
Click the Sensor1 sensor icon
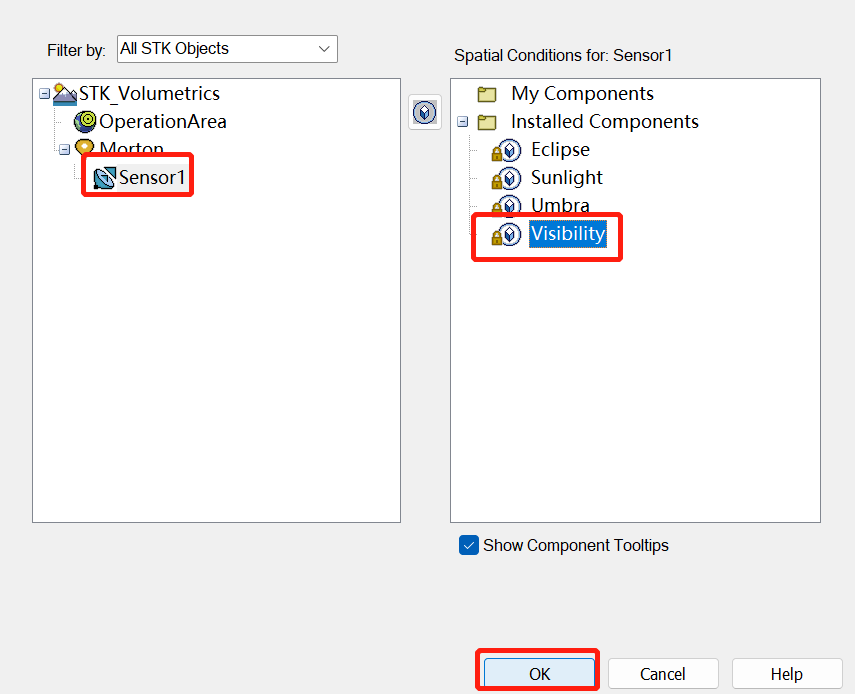[x=104, y=178]
